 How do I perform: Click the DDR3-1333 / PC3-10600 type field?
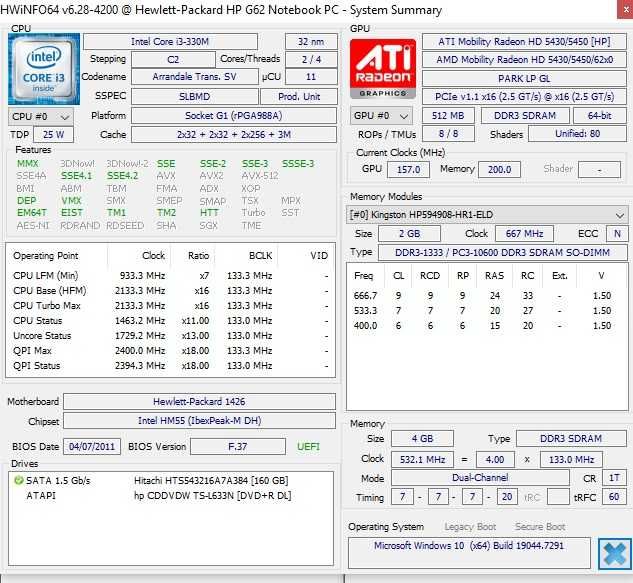(503, 252)
